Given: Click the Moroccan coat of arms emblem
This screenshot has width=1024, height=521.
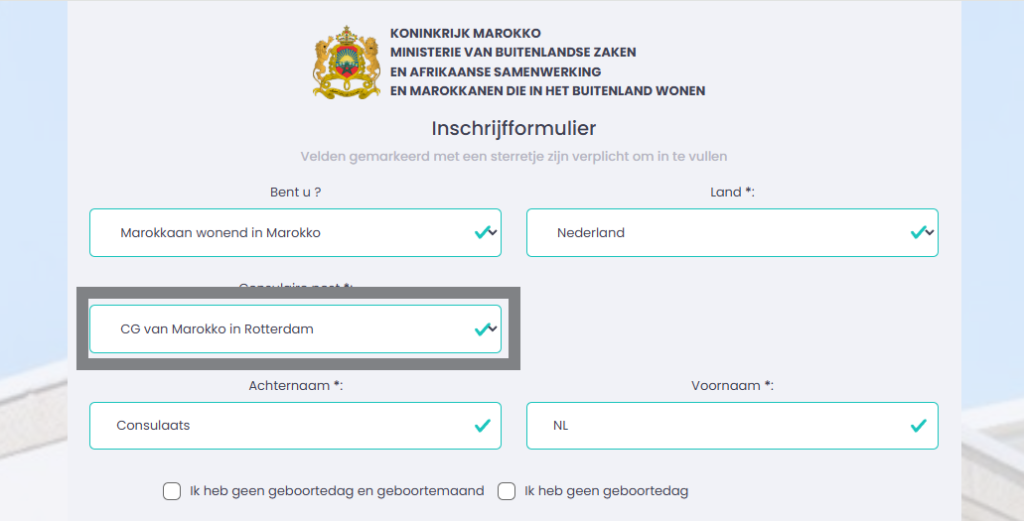Looking at the screenshot, I should 346,62.
